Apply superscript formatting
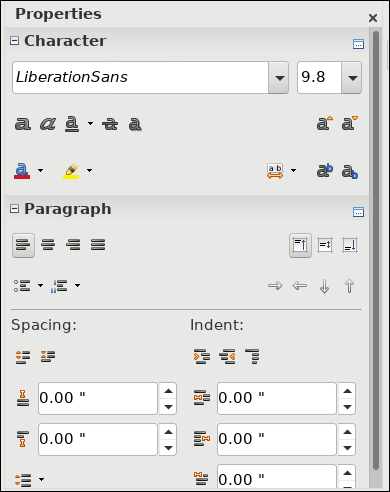Screen dimensions: 390x492 click(325, 171)
